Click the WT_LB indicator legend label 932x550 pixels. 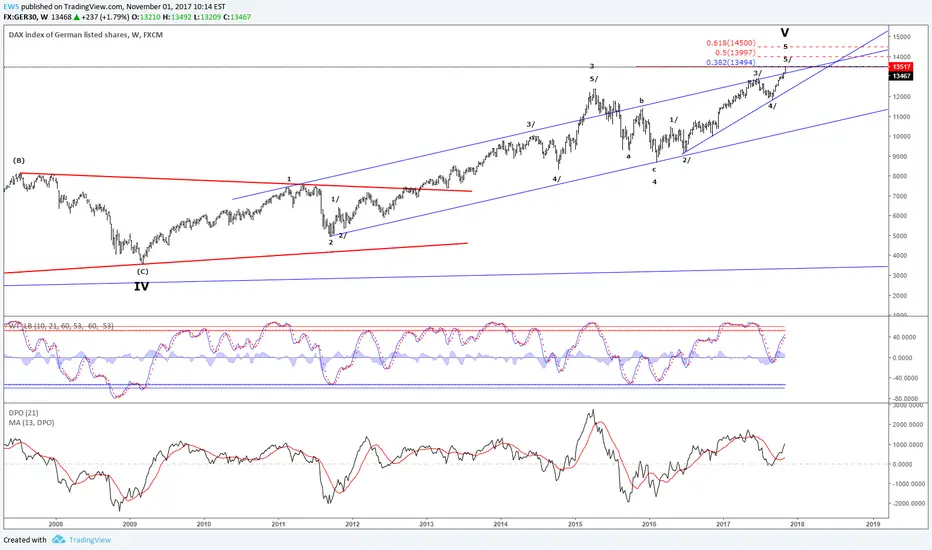pos(61,326)
